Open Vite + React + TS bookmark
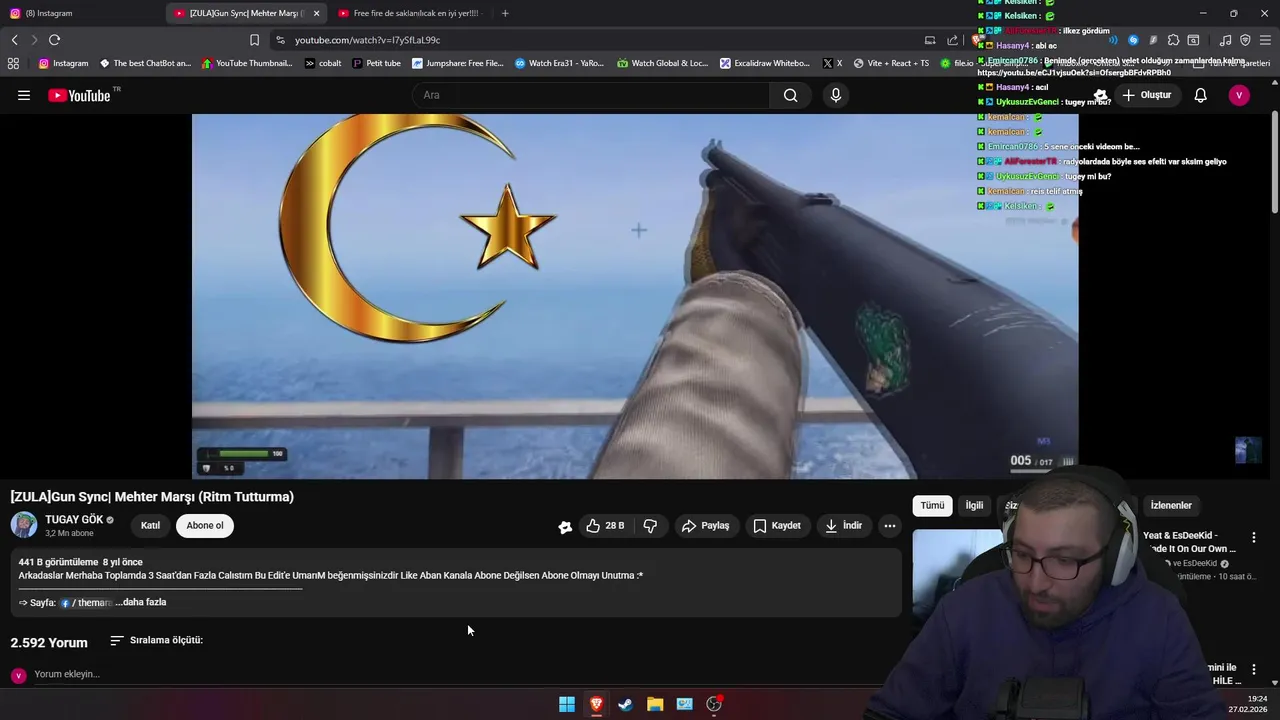This screenshot has width=1280, height=720. coord(890,63)
